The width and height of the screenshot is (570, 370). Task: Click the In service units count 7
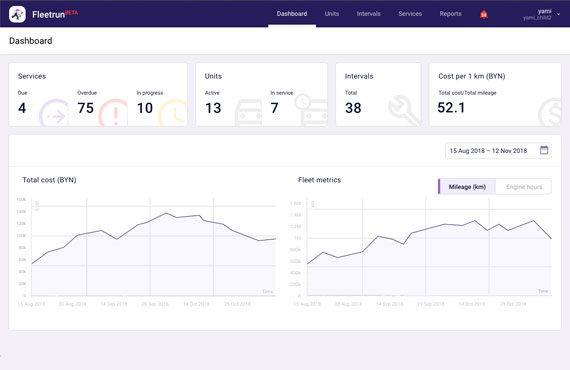click(x=274, y=108)
